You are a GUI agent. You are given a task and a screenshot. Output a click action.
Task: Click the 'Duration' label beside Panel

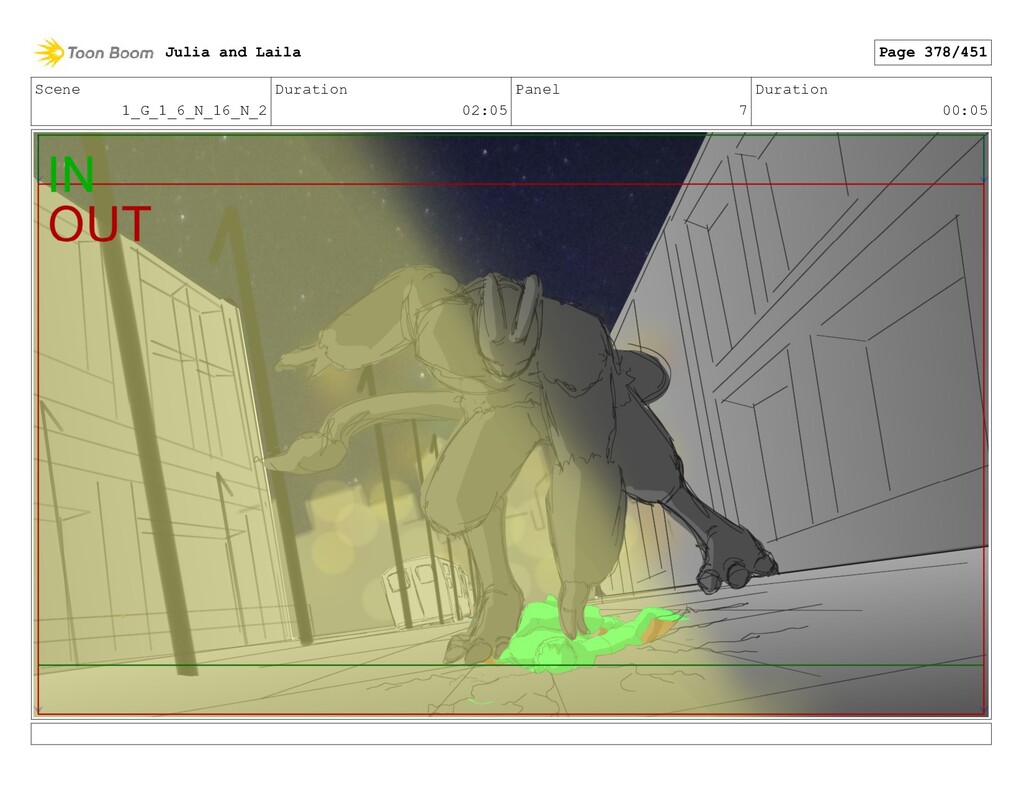tap(792, 89)
